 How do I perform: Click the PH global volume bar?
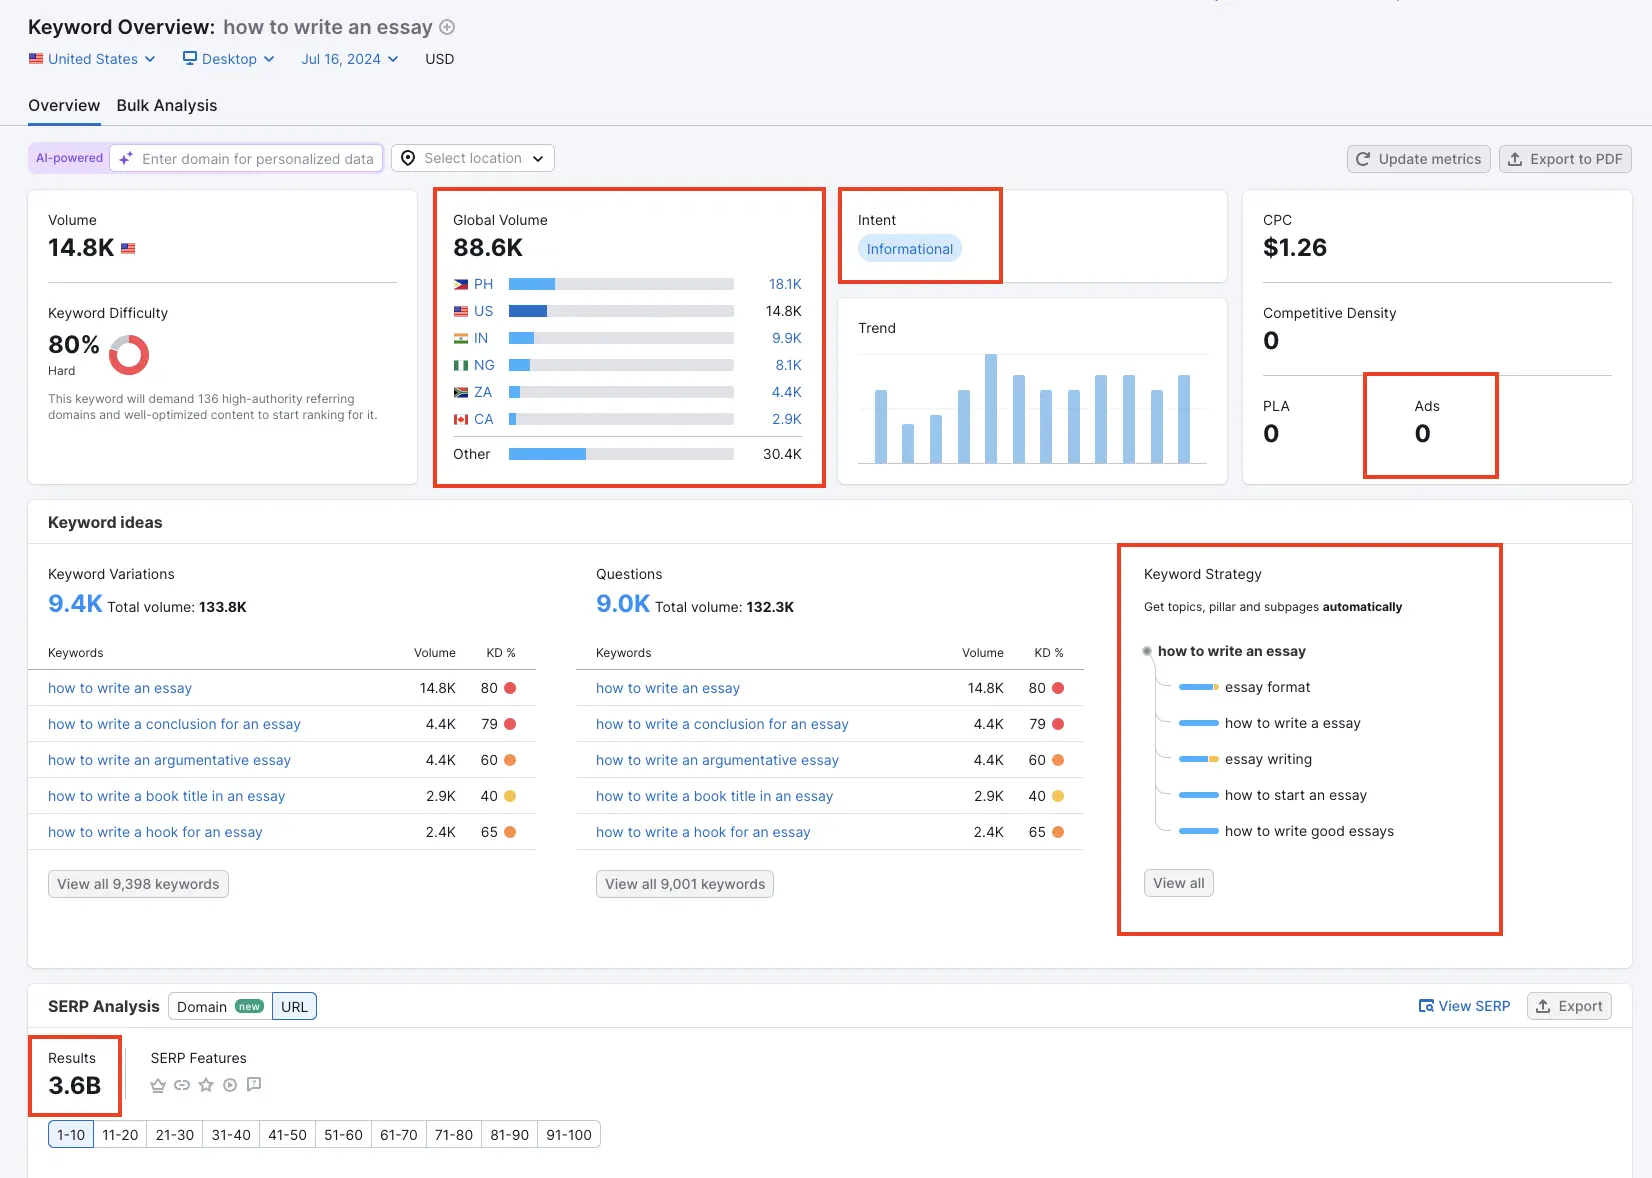531,284
